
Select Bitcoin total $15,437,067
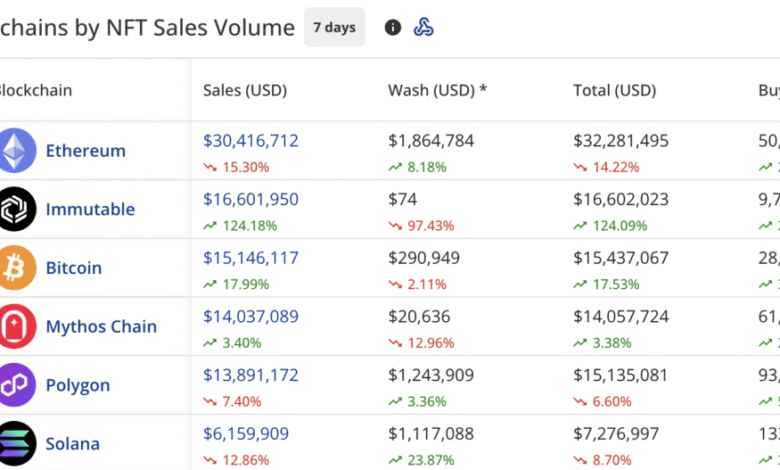click(621, 258)
